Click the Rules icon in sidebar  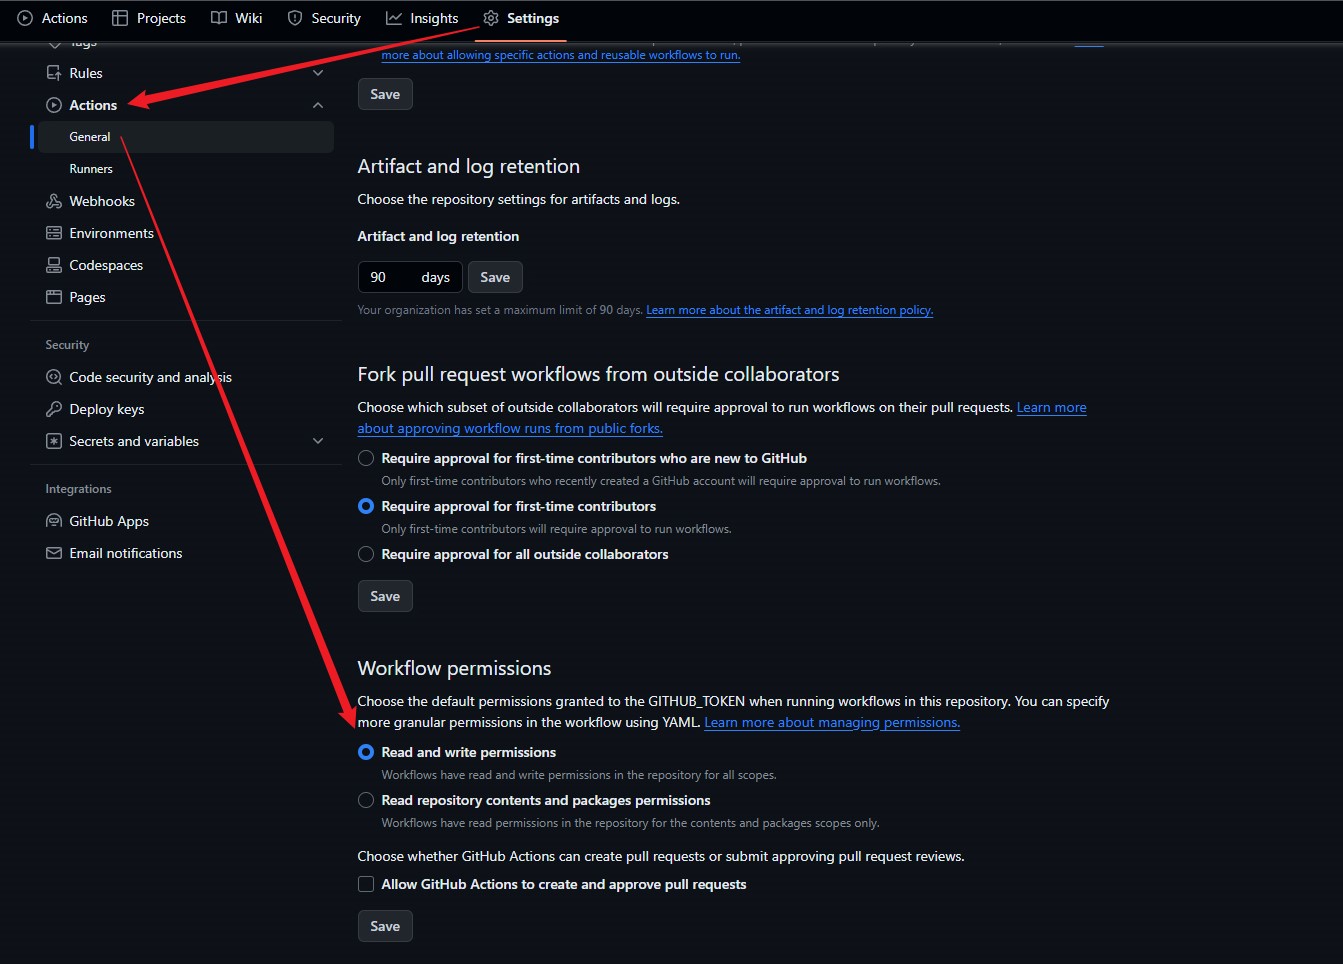point(54,73)
